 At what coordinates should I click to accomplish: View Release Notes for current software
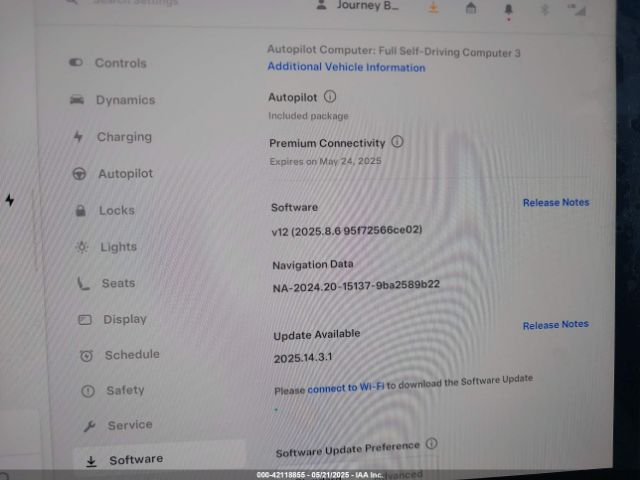(x=555, y=203)
